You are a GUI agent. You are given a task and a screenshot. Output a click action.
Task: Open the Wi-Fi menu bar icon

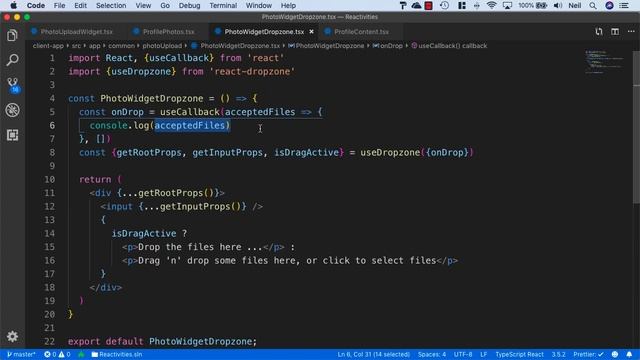point(491,5)
